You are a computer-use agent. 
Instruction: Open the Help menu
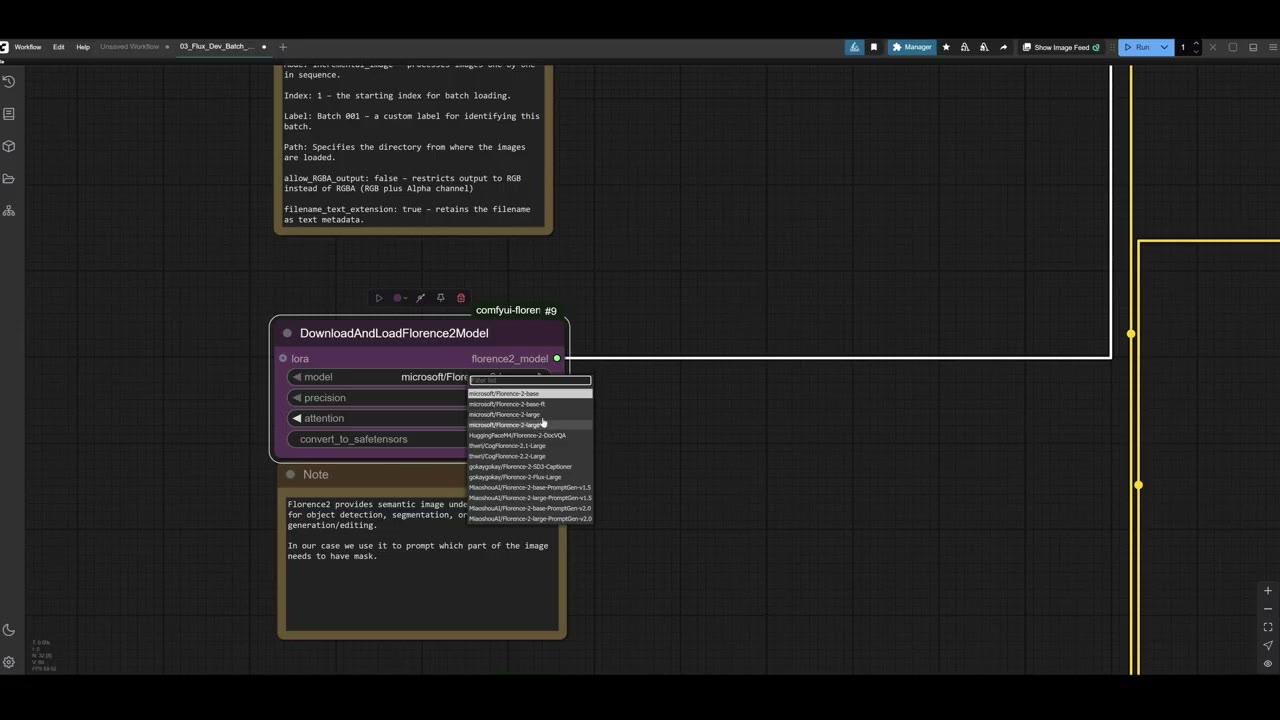(x=83, y=47)
